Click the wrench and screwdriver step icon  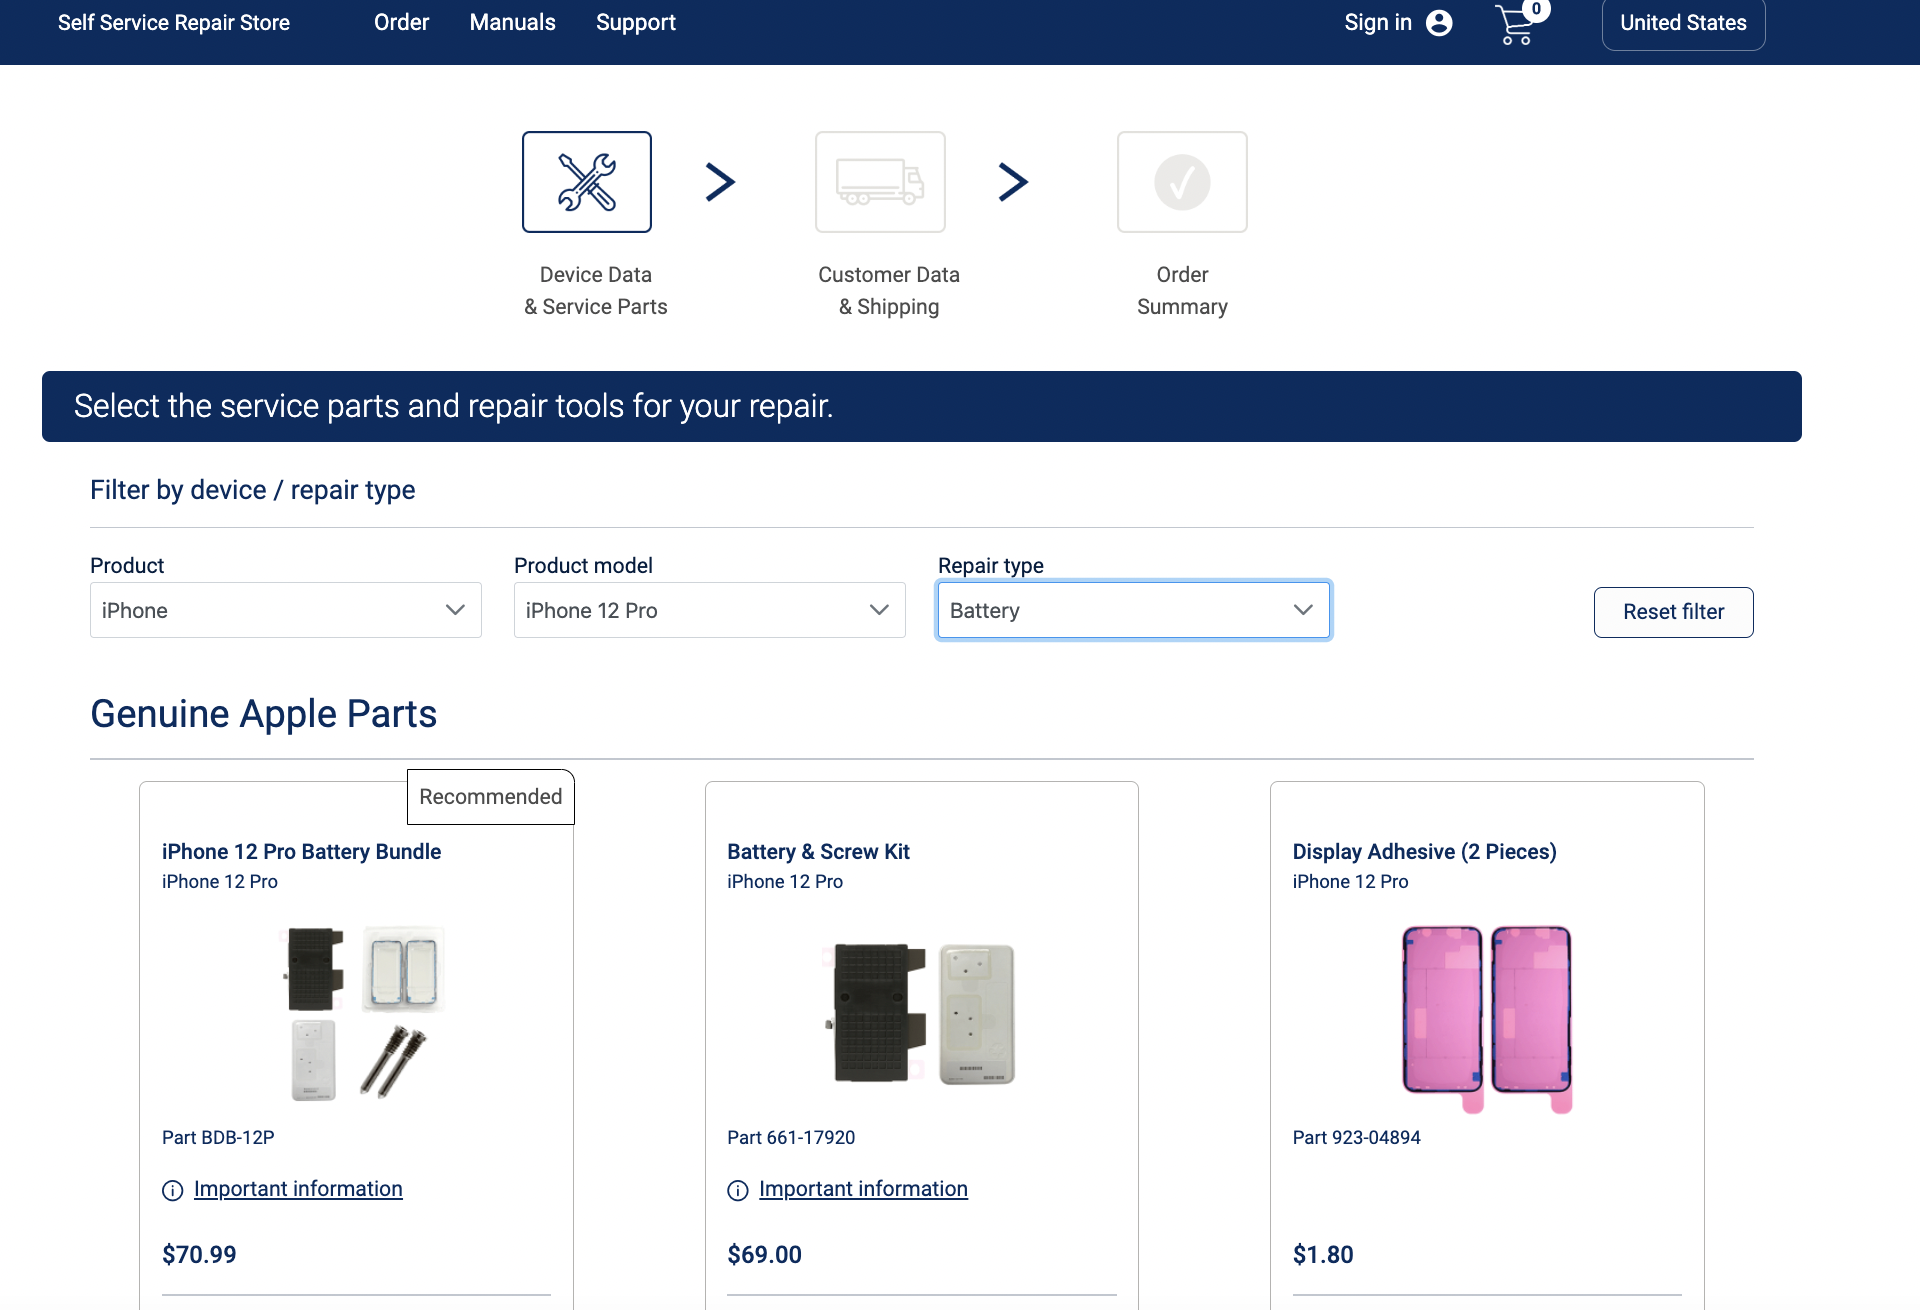pyautogui.click(x=587, y=182)
